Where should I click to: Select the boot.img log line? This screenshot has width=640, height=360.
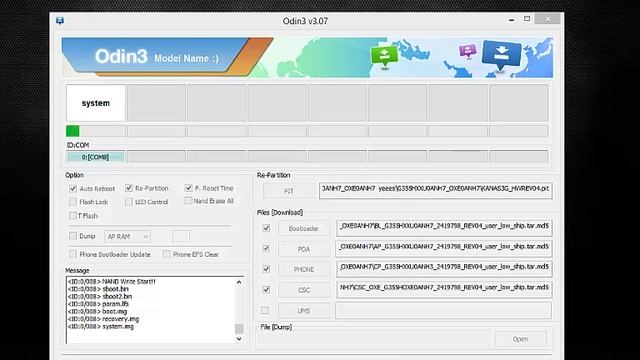98,311
